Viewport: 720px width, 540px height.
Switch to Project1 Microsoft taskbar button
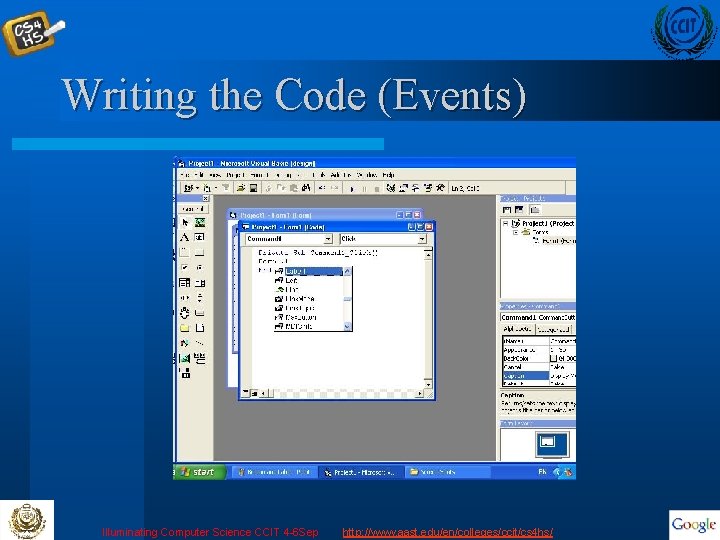361,472
